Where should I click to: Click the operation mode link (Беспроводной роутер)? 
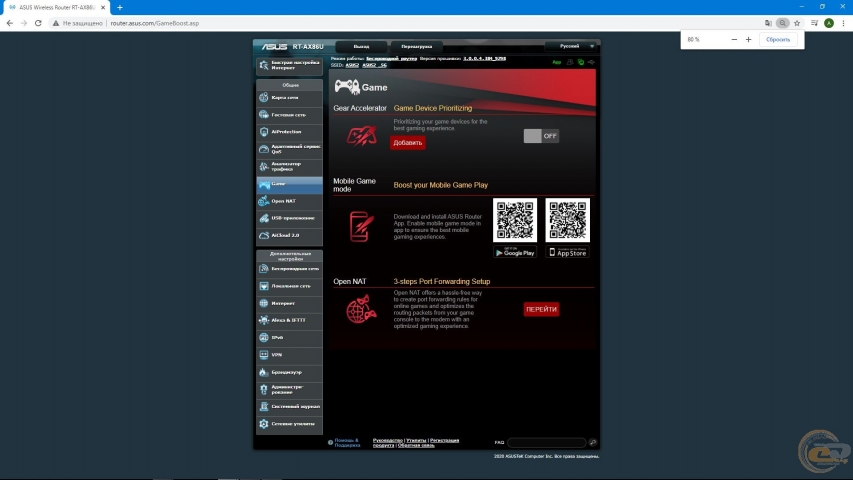point(391,58)
